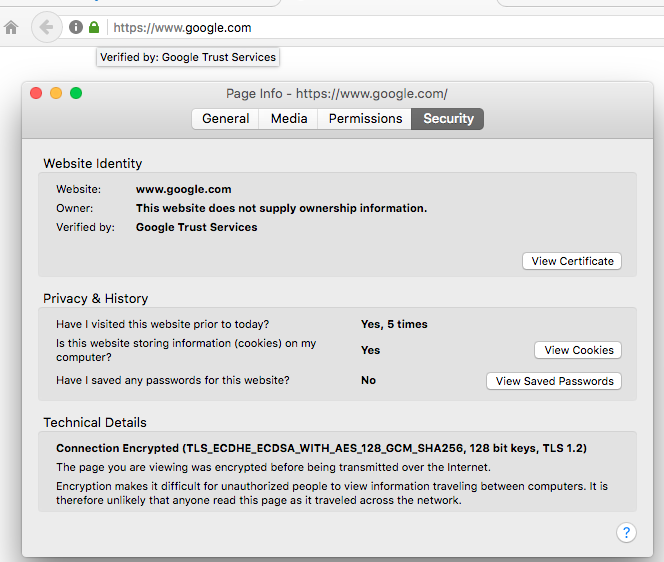Click the Home icon in browser toolbar
The image size is (664, 562).
(x=11, y=28)
